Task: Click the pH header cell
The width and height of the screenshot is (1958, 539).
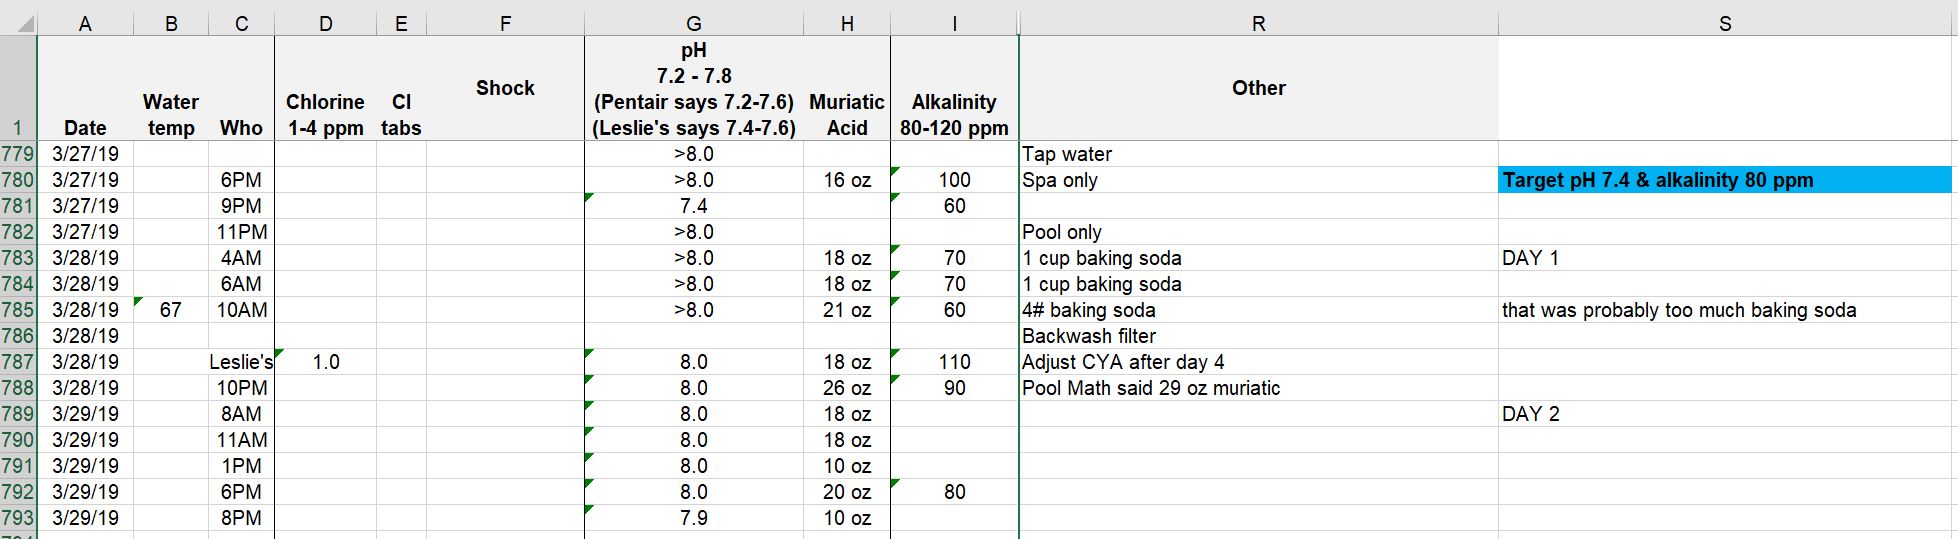Action: (x=693, y=89)
